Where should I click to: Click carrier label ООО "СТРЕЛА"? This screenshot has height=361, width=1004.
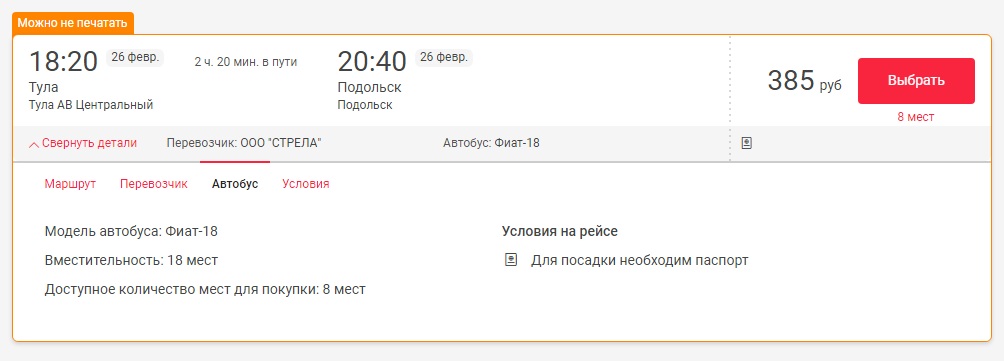(244, 143)
